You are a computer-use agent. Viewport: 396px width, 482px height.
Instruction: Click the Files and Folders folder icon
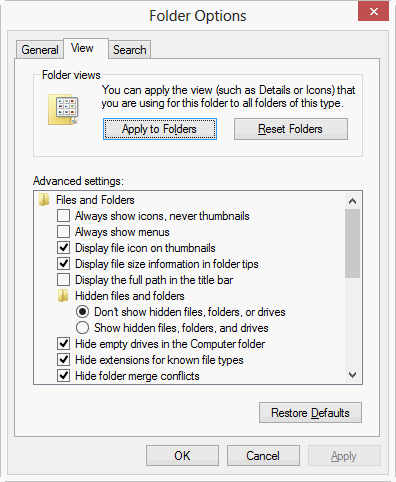(x=44, y=200)
